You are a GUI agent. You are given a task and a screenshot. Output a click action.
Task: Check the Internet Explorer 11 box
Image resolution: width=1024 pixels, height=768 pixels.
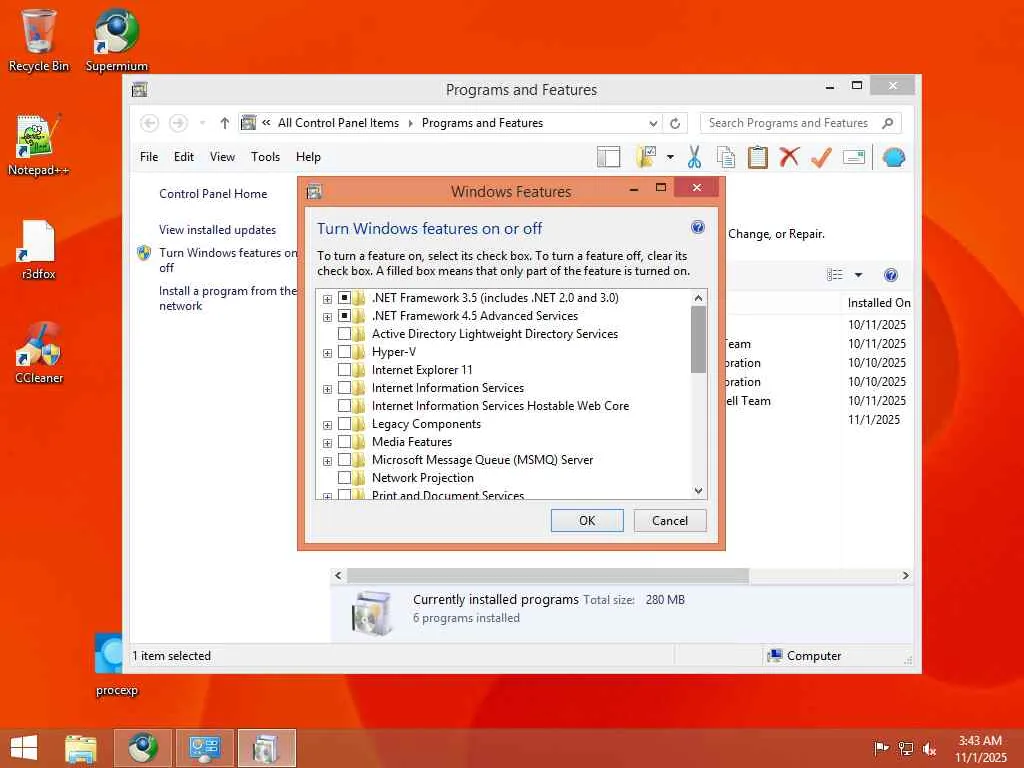coord(344,370)
